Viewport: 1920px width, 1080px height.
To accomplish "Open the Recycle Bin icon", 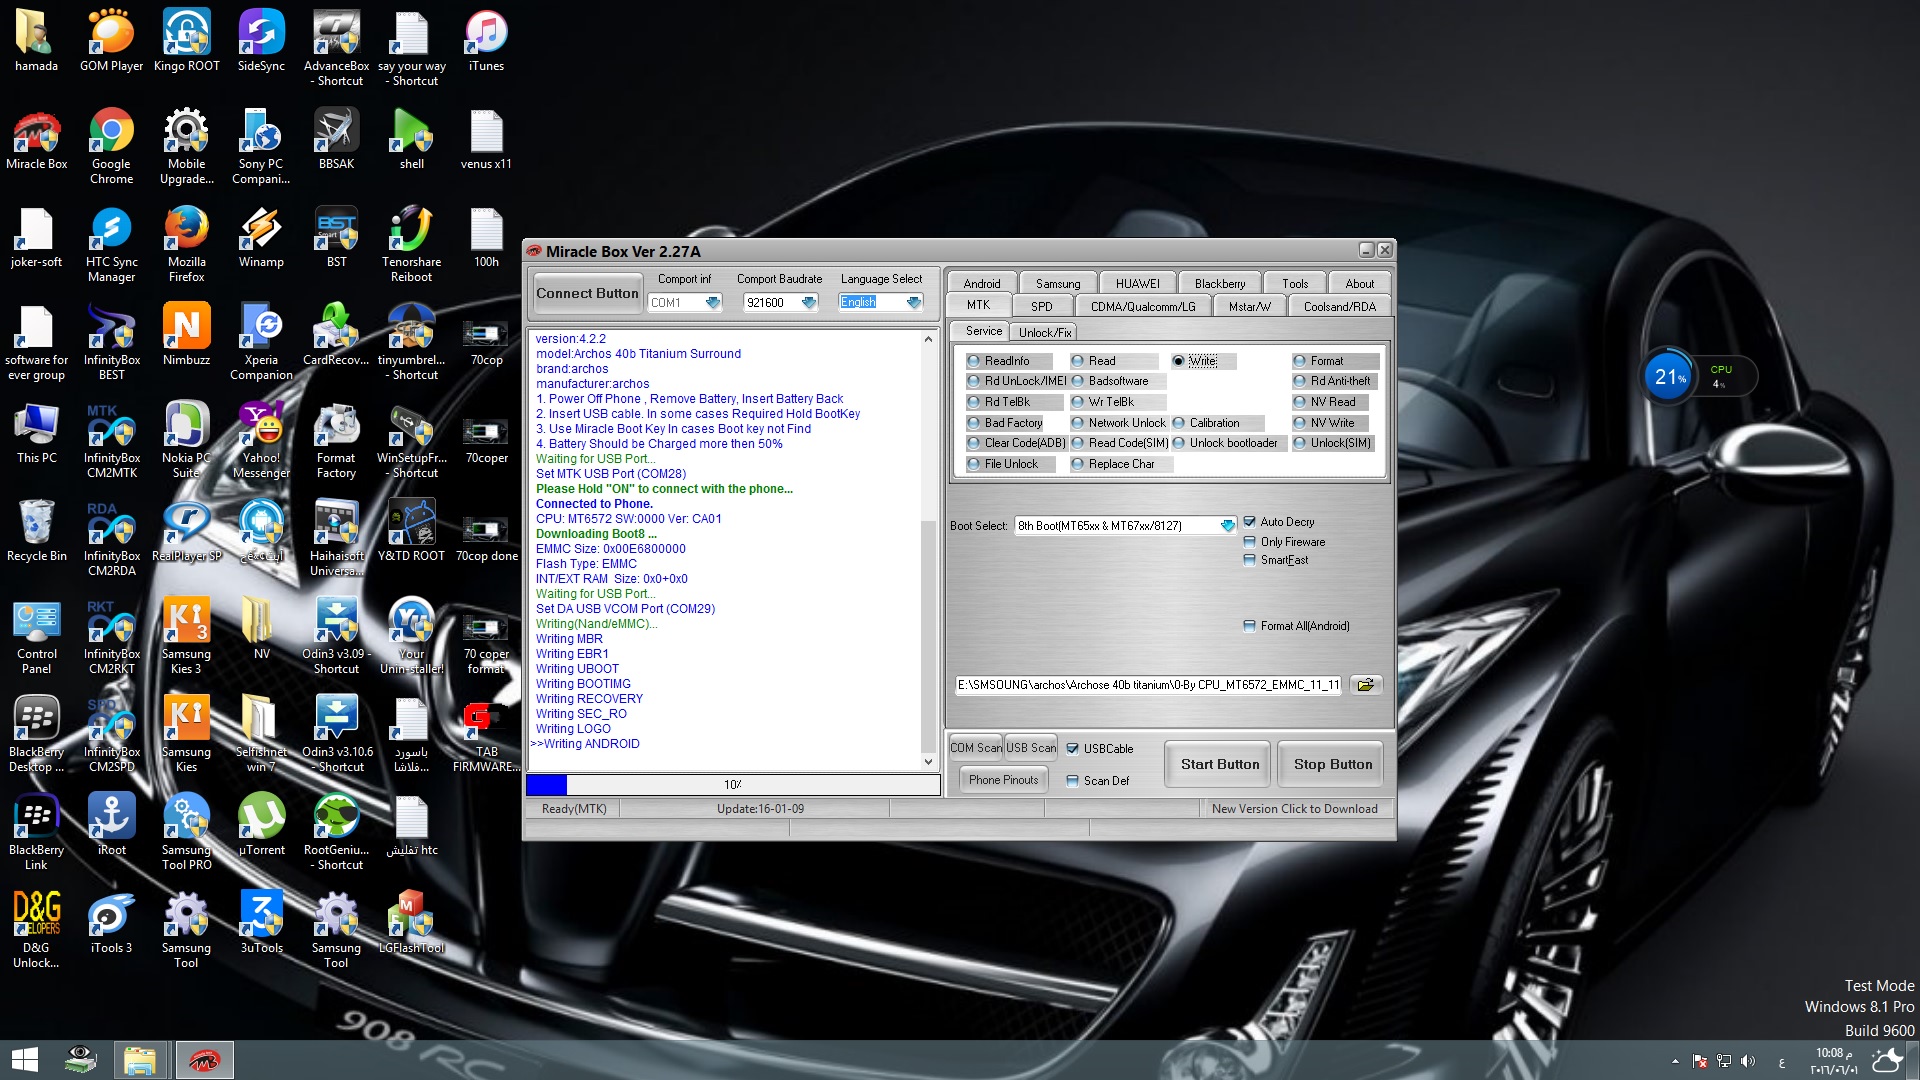I will pyautogui.click(x=36, y=532).
